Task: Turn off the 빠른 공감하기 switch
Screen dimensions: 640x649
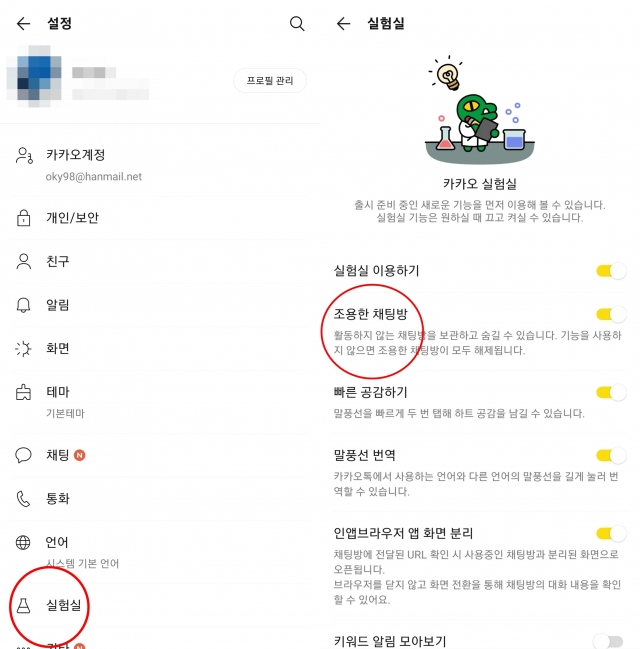Action: click(611, 392)
